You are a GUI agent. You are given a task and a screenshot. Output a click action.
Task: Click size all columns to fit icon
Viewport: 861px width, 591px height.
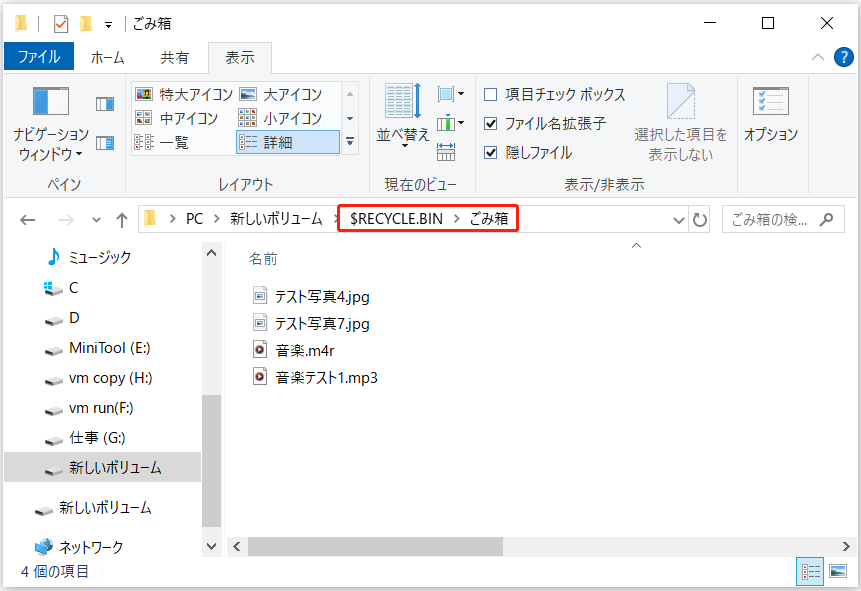pos(446,152)
